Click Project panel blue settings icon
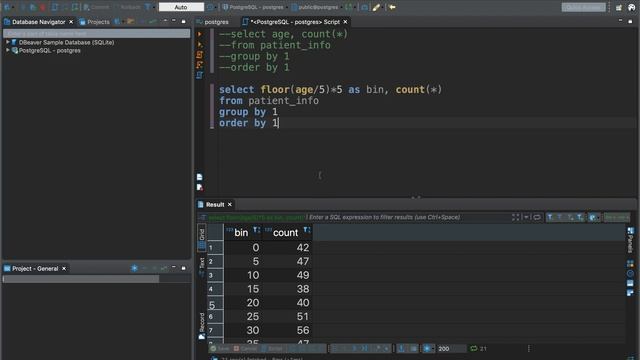 (x=134, y=268)
